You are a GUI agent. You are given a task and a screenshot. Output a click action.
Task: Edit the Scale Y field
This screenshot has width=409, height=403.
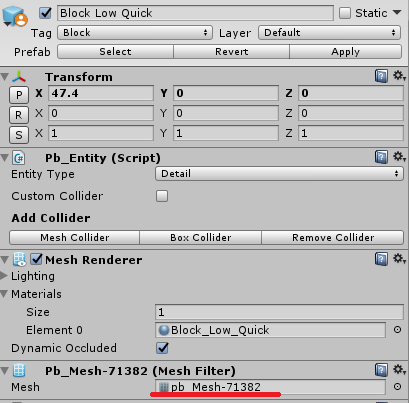click(226, 133)
